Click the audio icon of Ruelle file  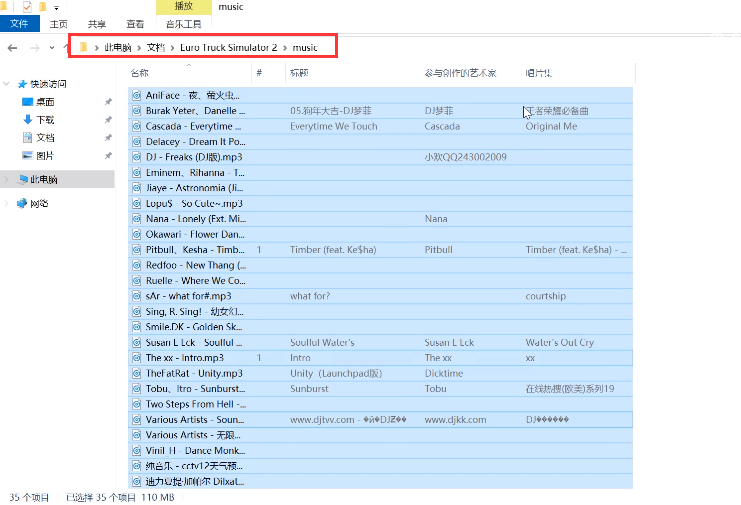[x=137, y=281]
